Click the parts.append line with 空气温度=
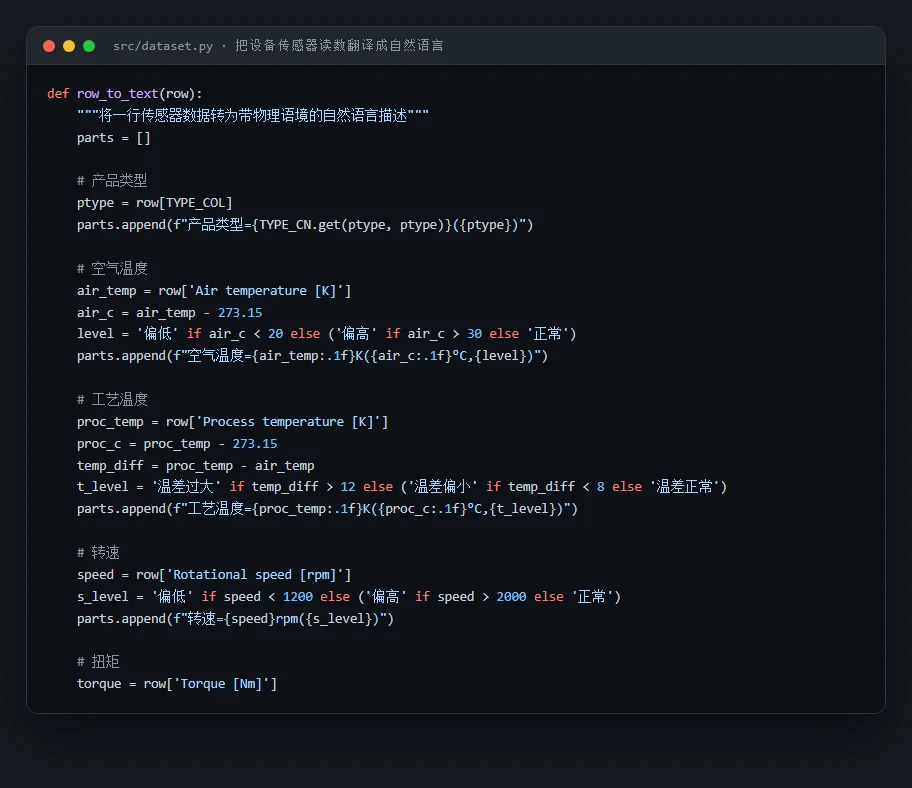Viewport: 912px width, 788px height. 312,356
